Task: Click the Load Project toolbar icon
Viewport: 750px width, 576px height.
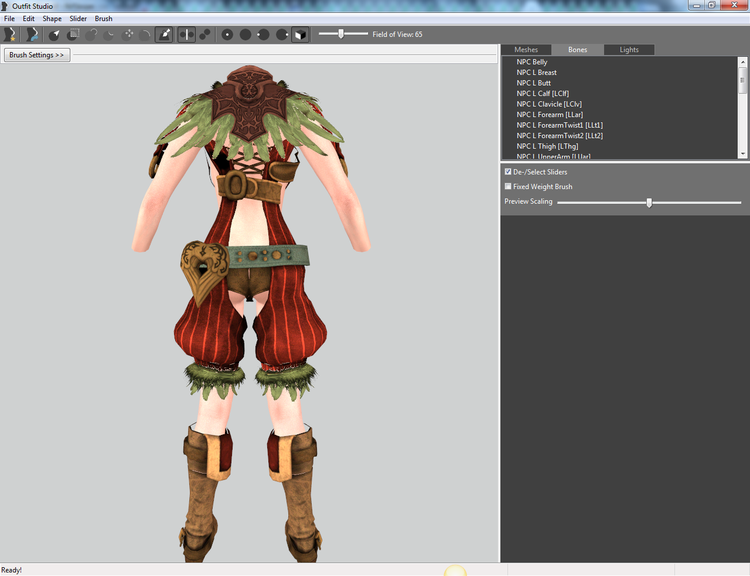Action: pos(32,34)
